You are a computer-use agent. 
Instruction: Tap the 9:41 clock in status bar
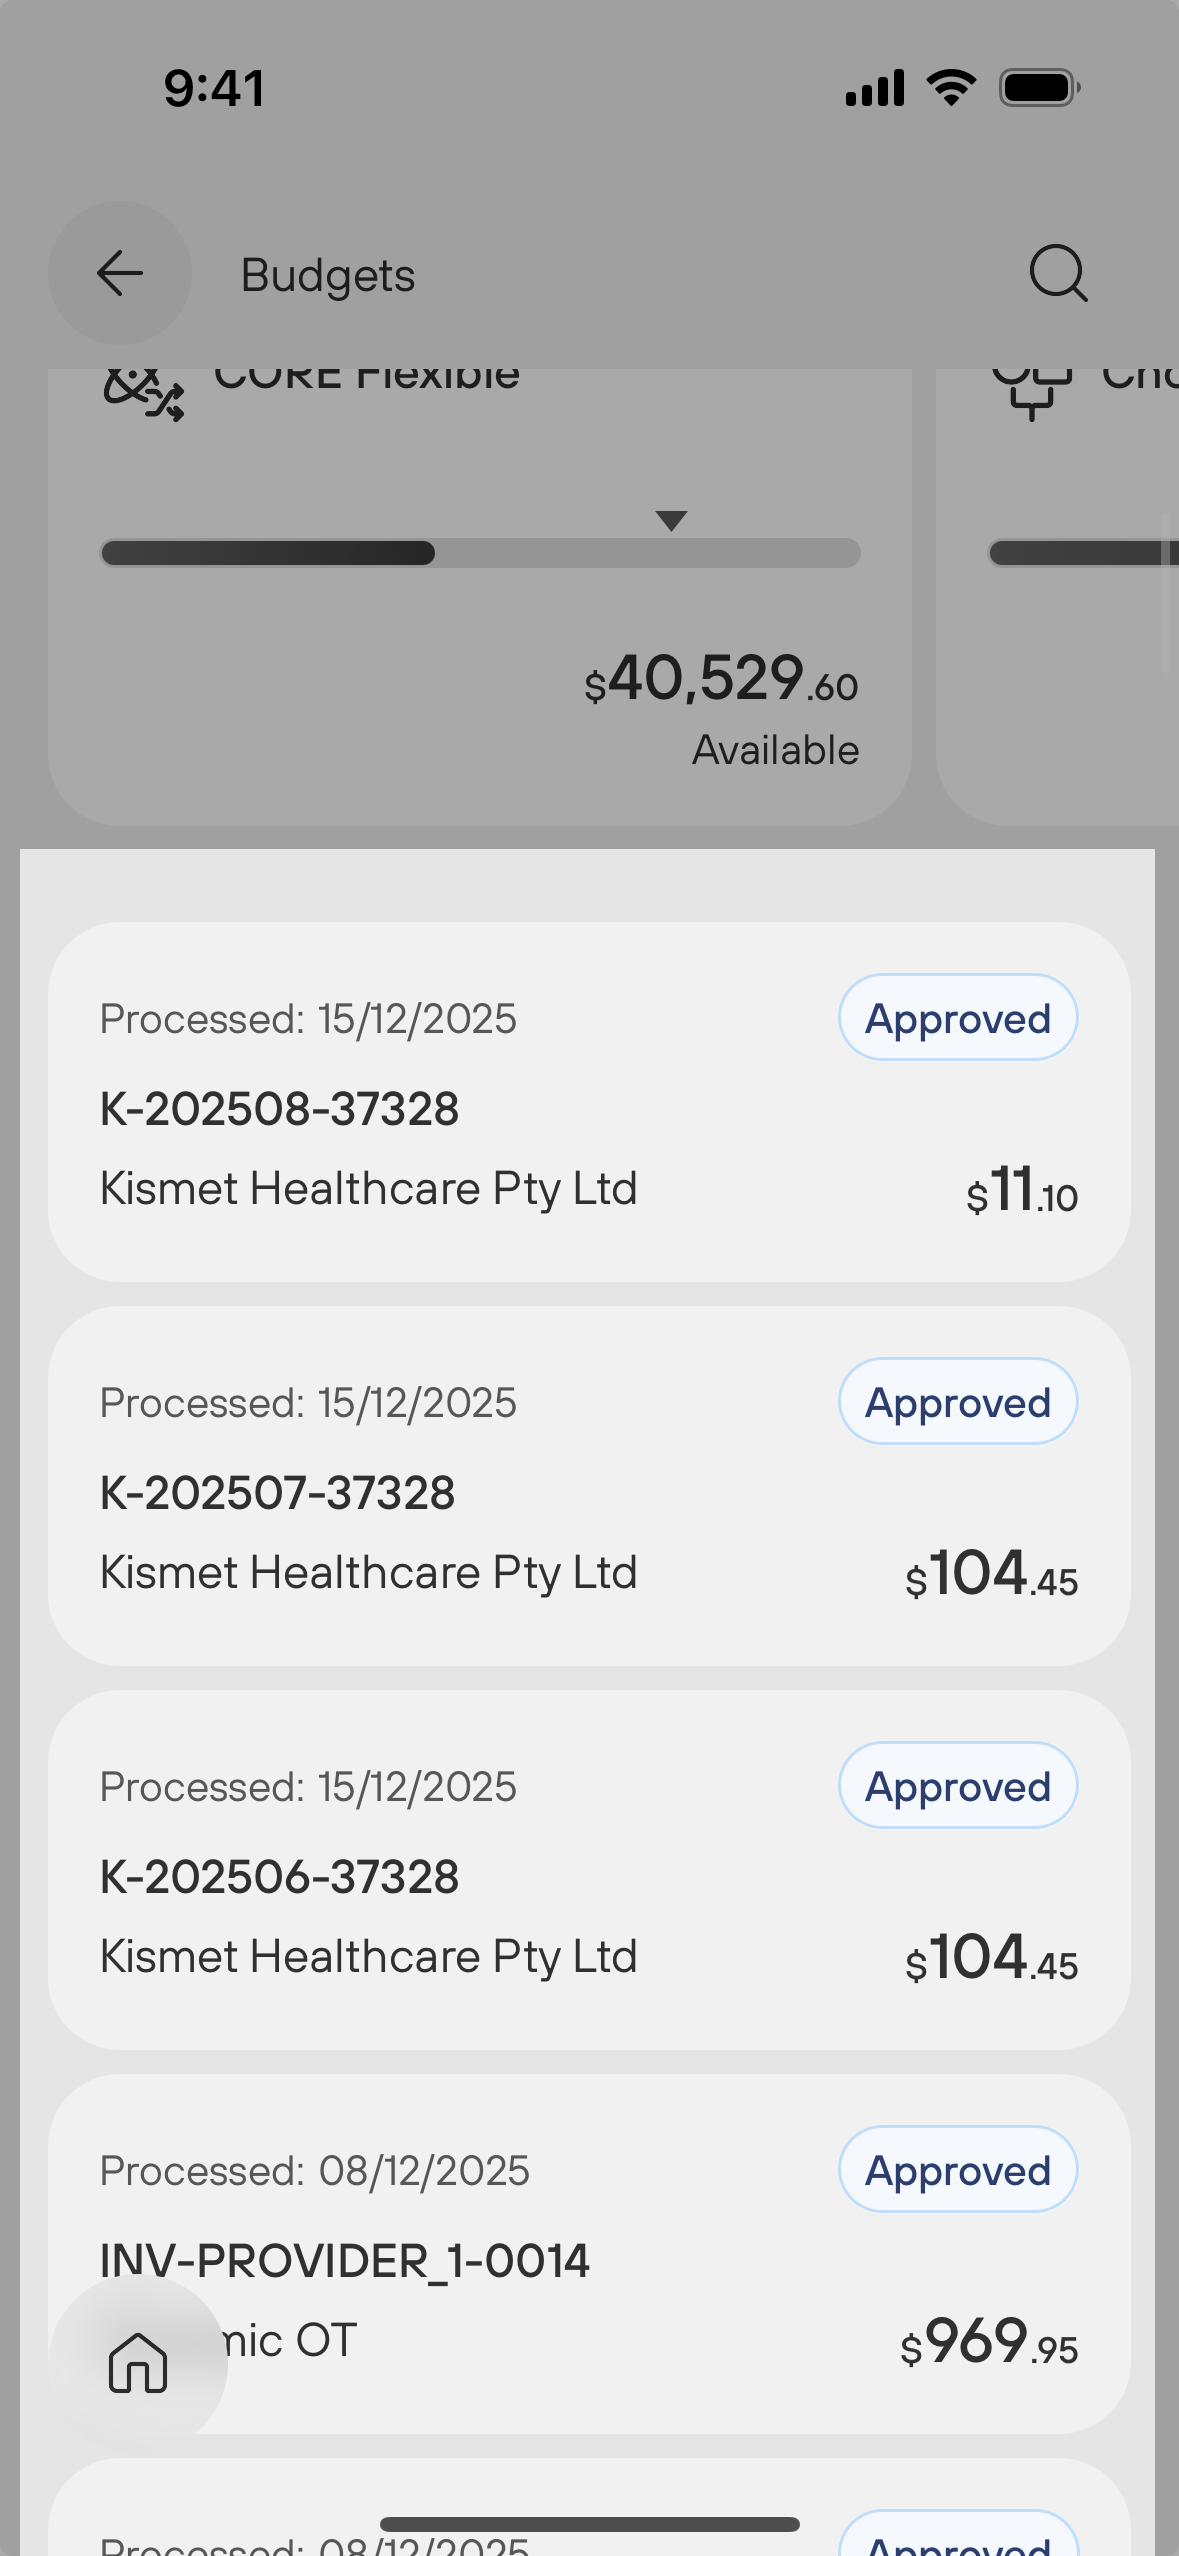click(x=215, y=88)
